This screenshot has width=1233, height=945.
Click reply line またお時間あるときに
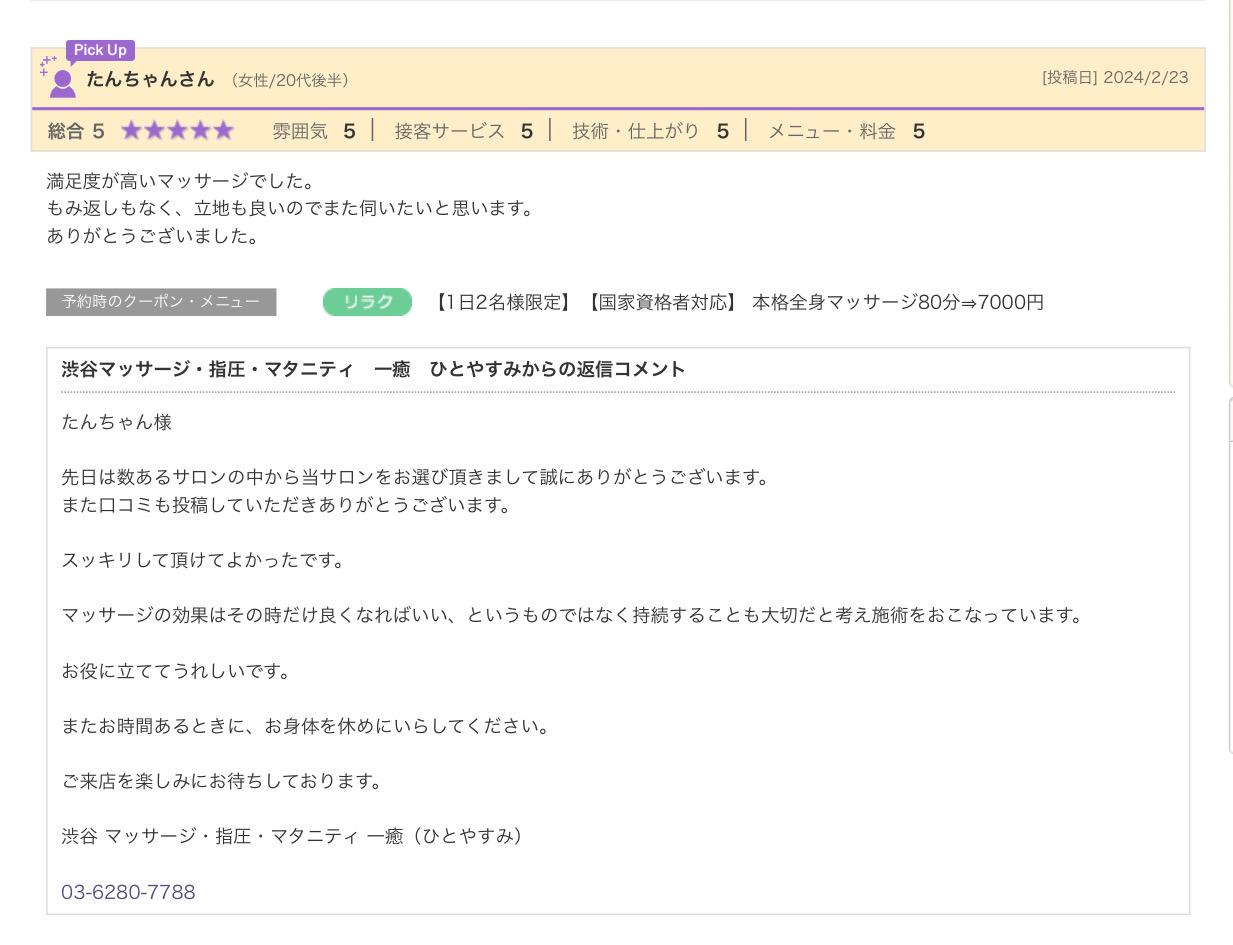click(306, 726)
